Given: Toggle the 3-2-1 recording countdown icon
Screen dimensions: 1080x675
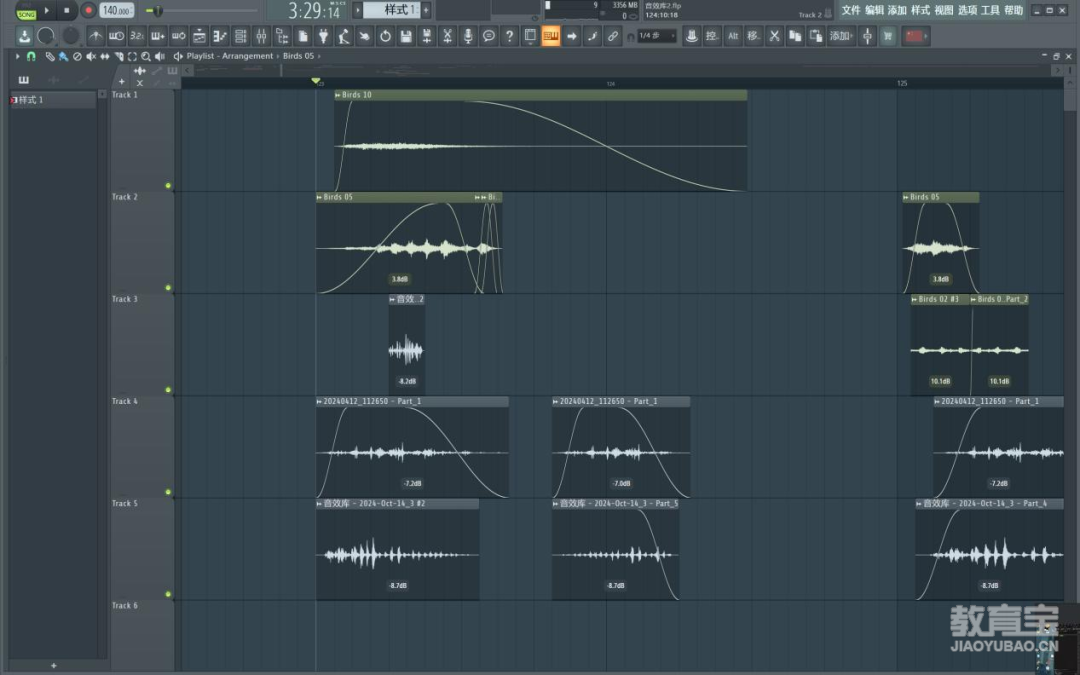Looking at the screenshot, I should point(137,36).
